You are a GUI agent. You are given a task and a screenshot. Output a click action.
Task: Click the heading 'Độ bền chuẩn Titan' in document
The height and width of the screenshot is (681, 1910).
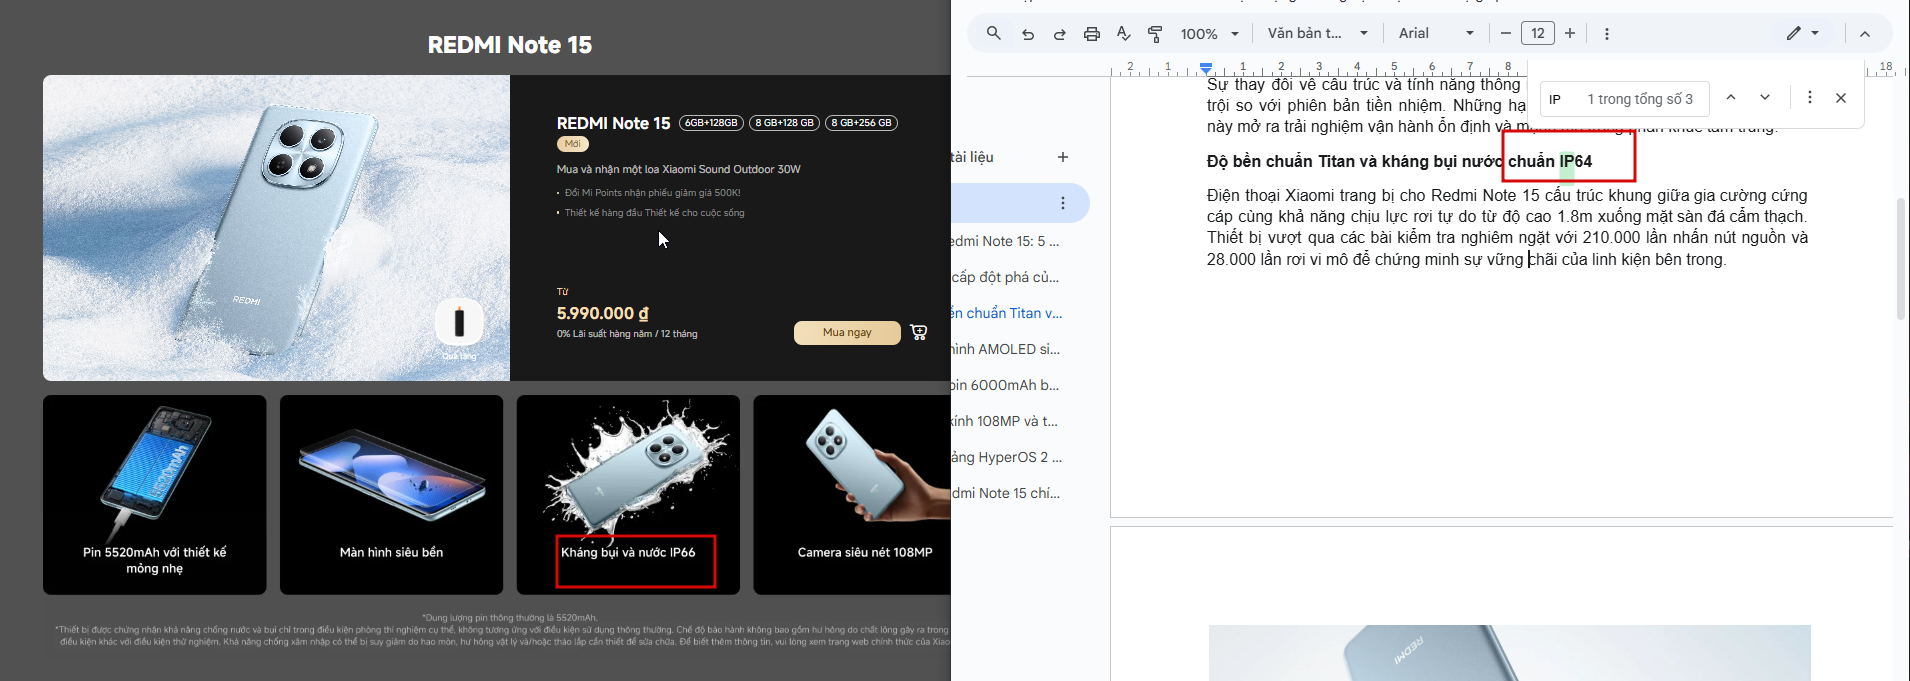pyautogui.click(x=1399, y=161)
